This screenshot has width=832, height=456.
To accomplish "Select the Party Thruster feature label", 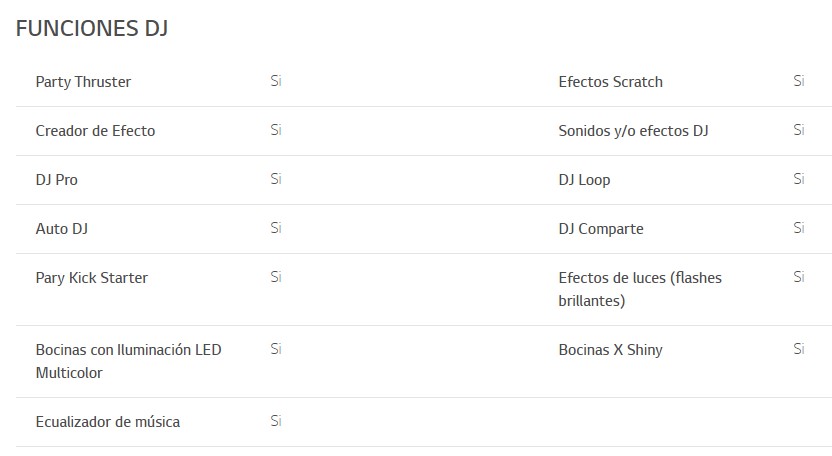I will [83, 82].
